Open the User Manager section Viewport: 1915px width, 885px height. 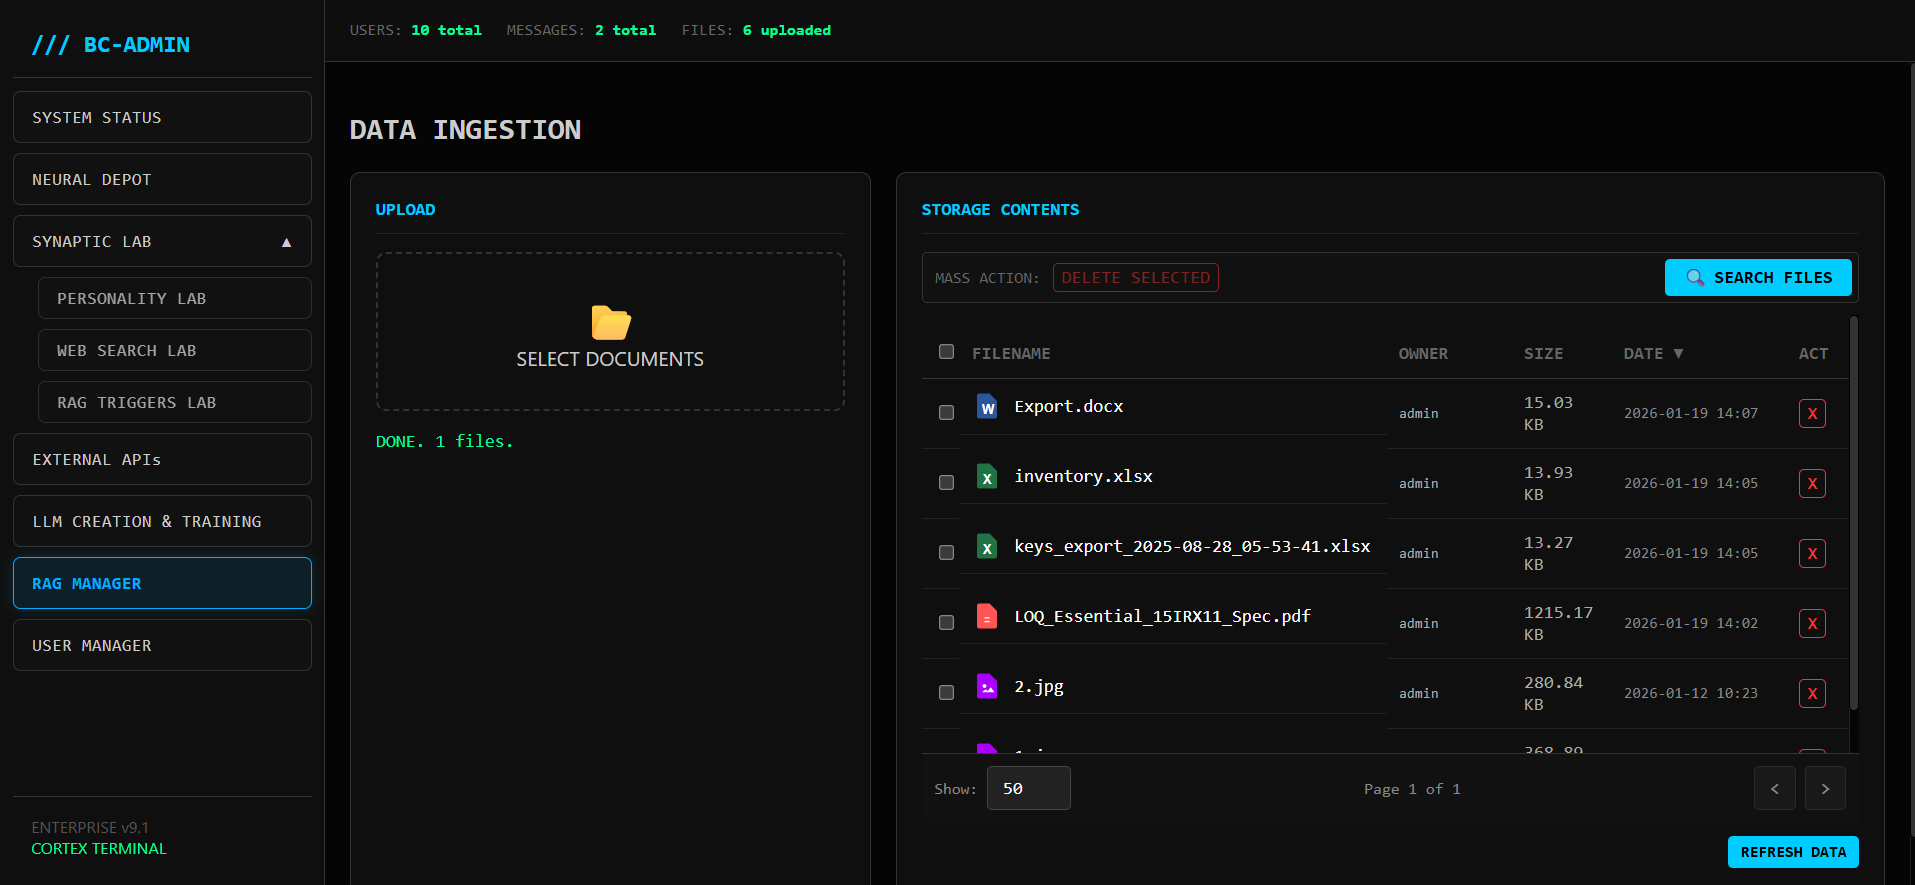click(162, 646)
